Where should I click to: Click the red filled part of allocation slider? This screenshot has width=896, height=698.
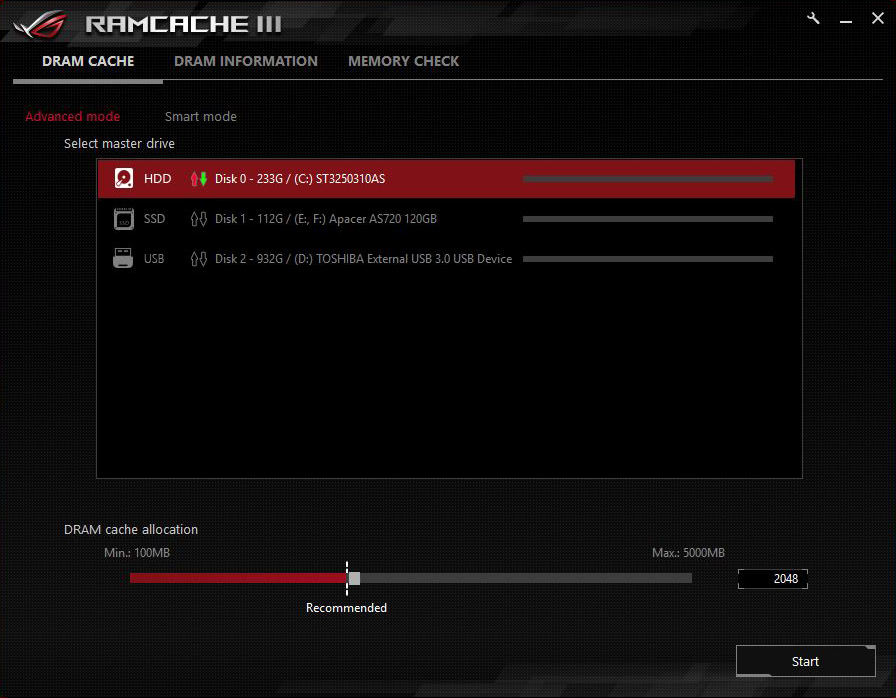coord(238,579)
